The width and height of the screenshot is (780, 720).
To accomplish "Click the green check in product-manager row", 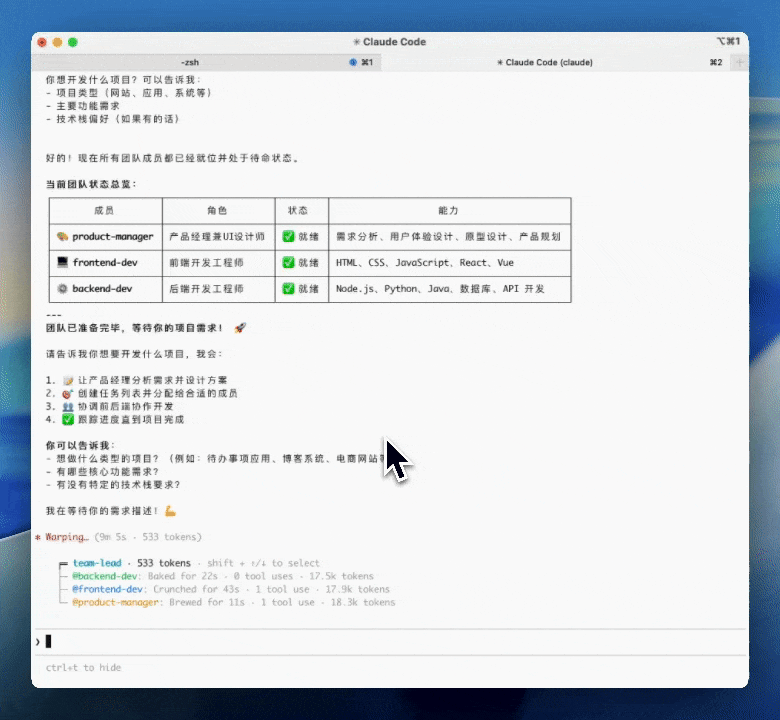I will click(288, 236).
